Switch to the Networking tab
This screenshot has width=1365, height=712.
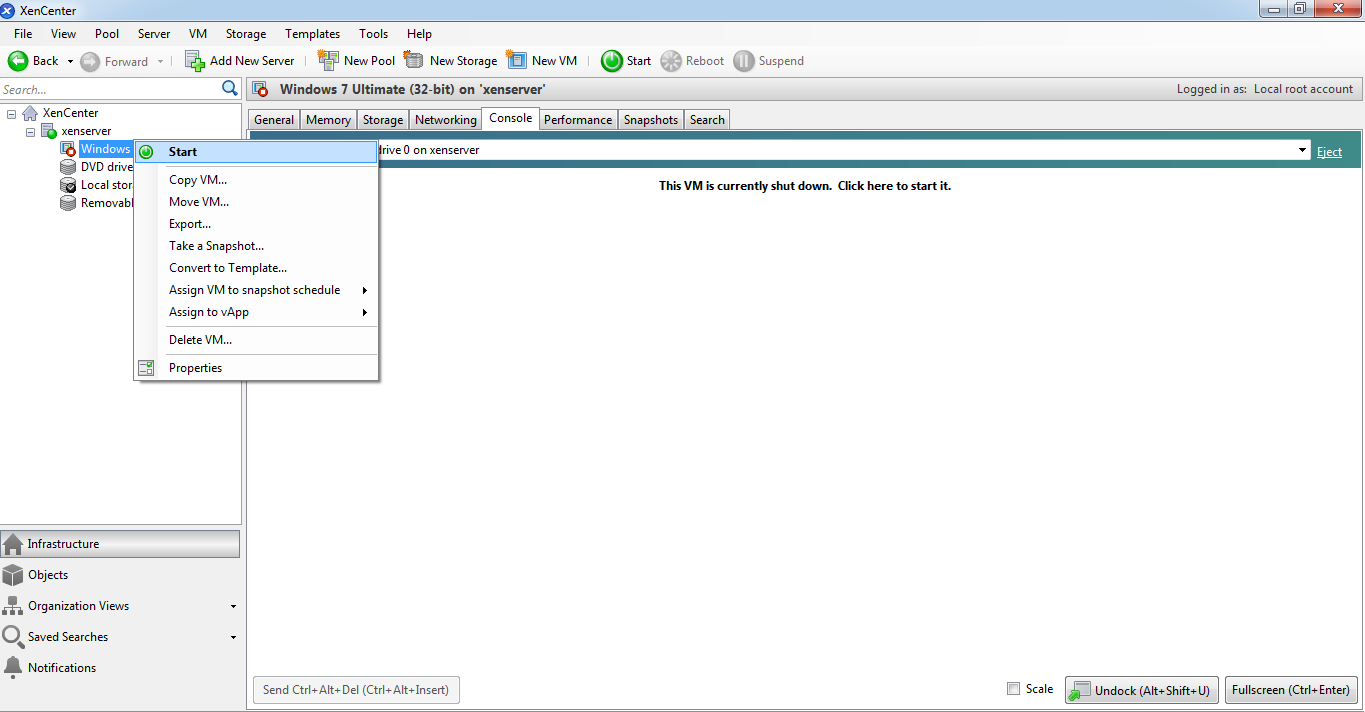click(x=446, y=120)
